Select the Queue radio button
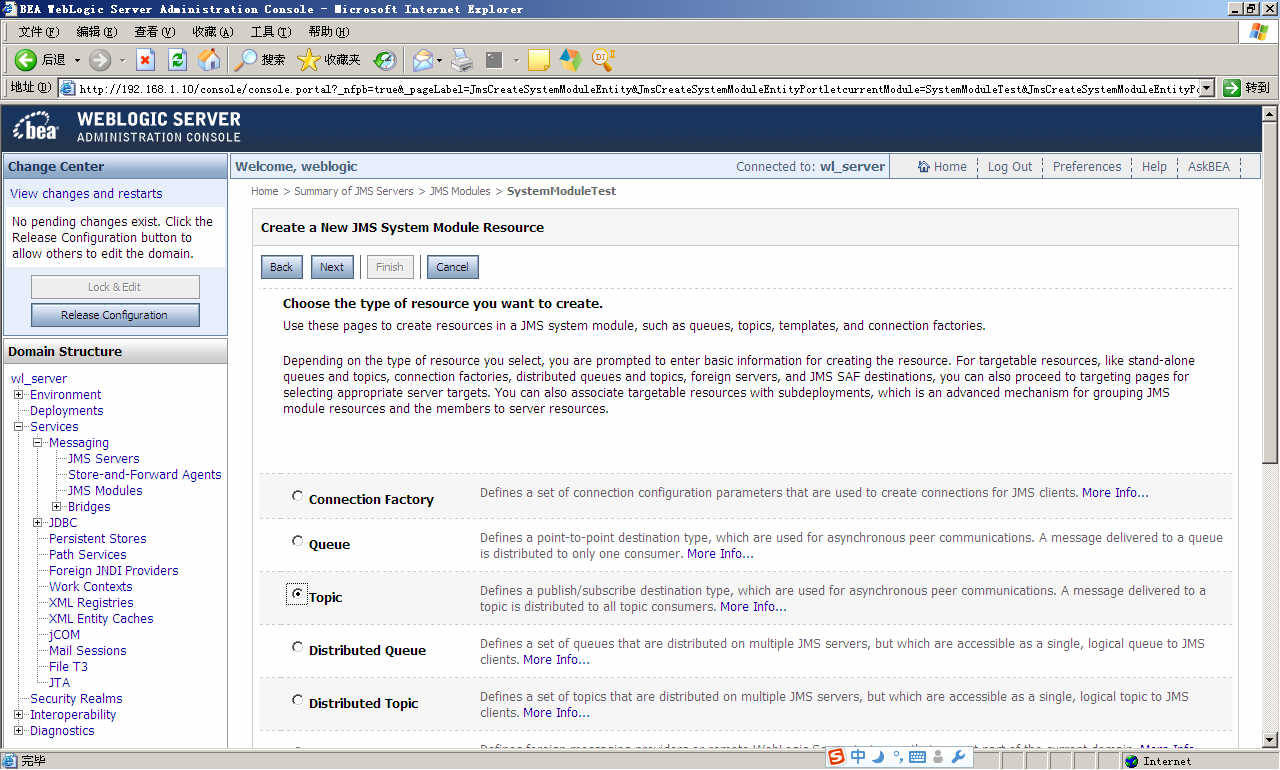 click(x=297, y=541)
